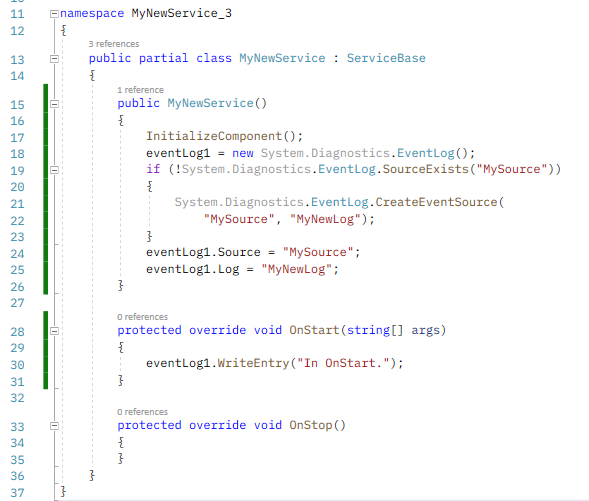Click the OnStop method name
The width and height of the screenshot is (589, 501).
[x=311, y=425]
